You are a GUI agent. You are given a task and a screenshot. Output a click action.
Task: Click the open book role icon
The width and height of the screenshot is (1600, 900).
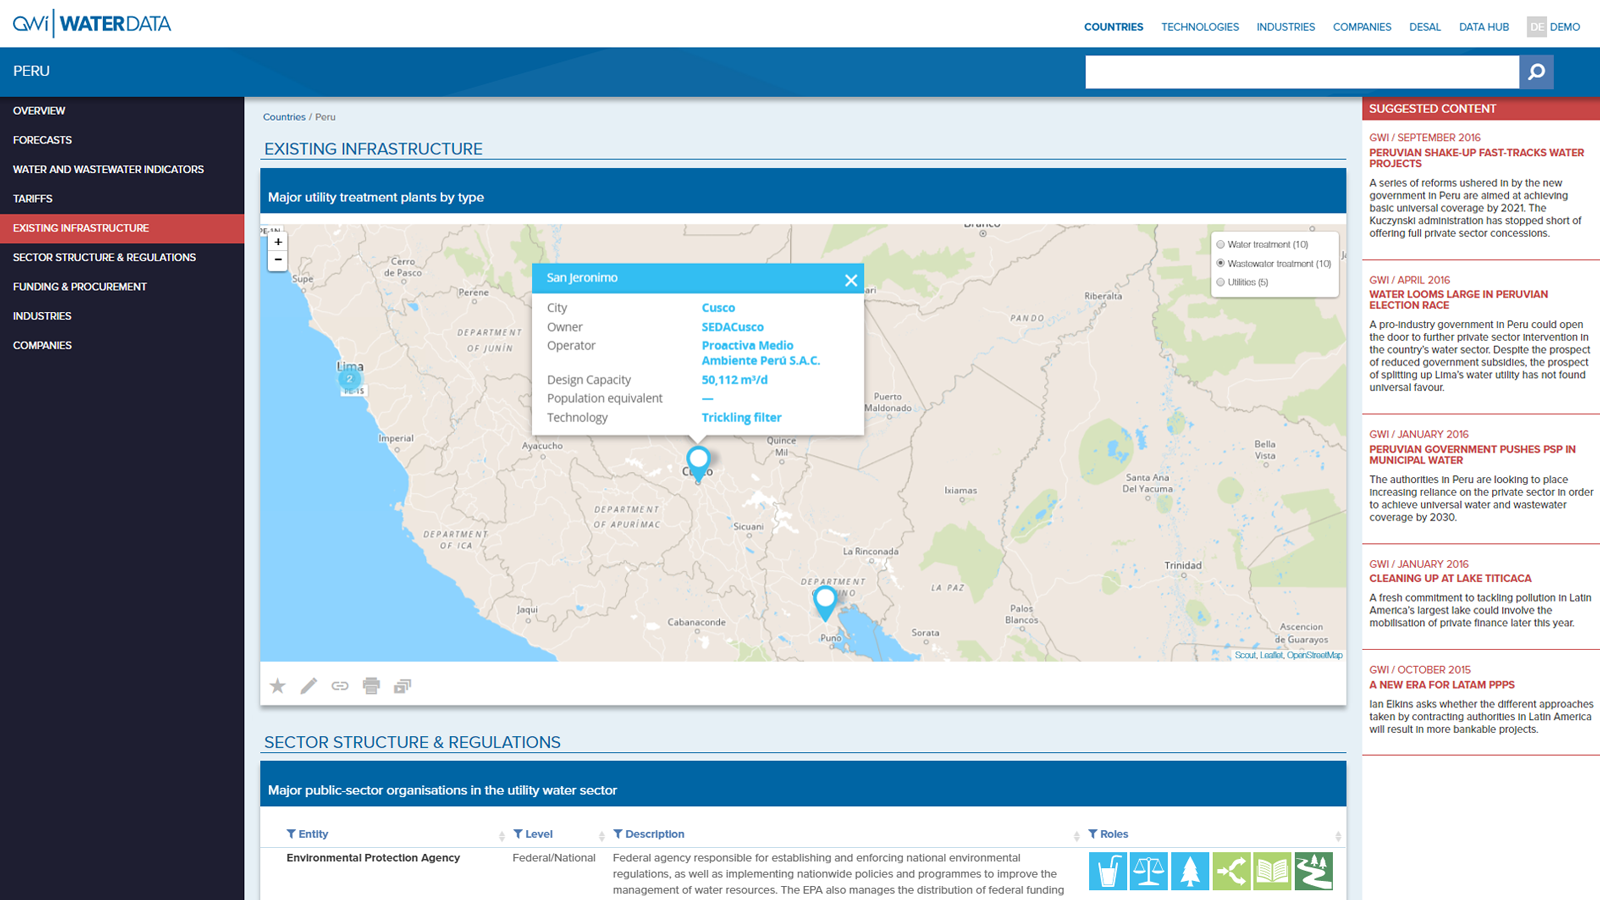click(1272, 871)
